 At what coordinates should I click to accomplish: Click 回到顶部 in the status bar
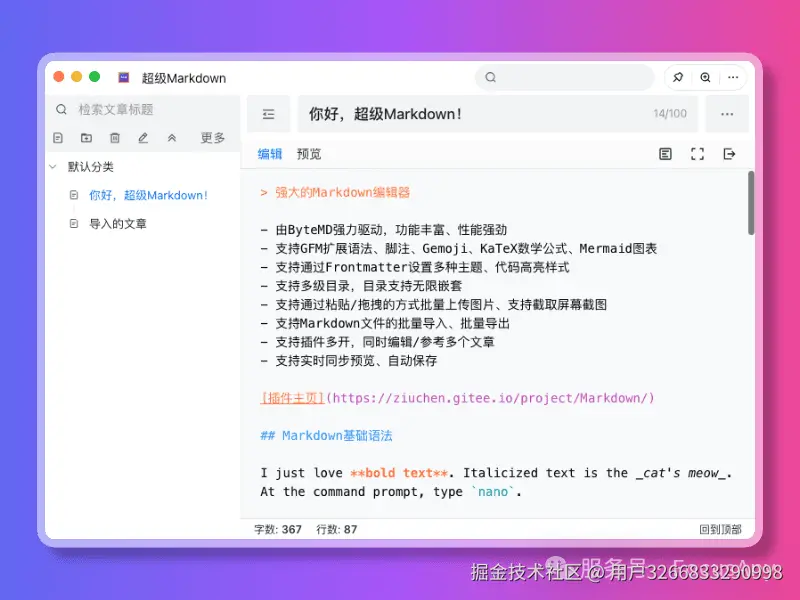(x=720, y=529)
